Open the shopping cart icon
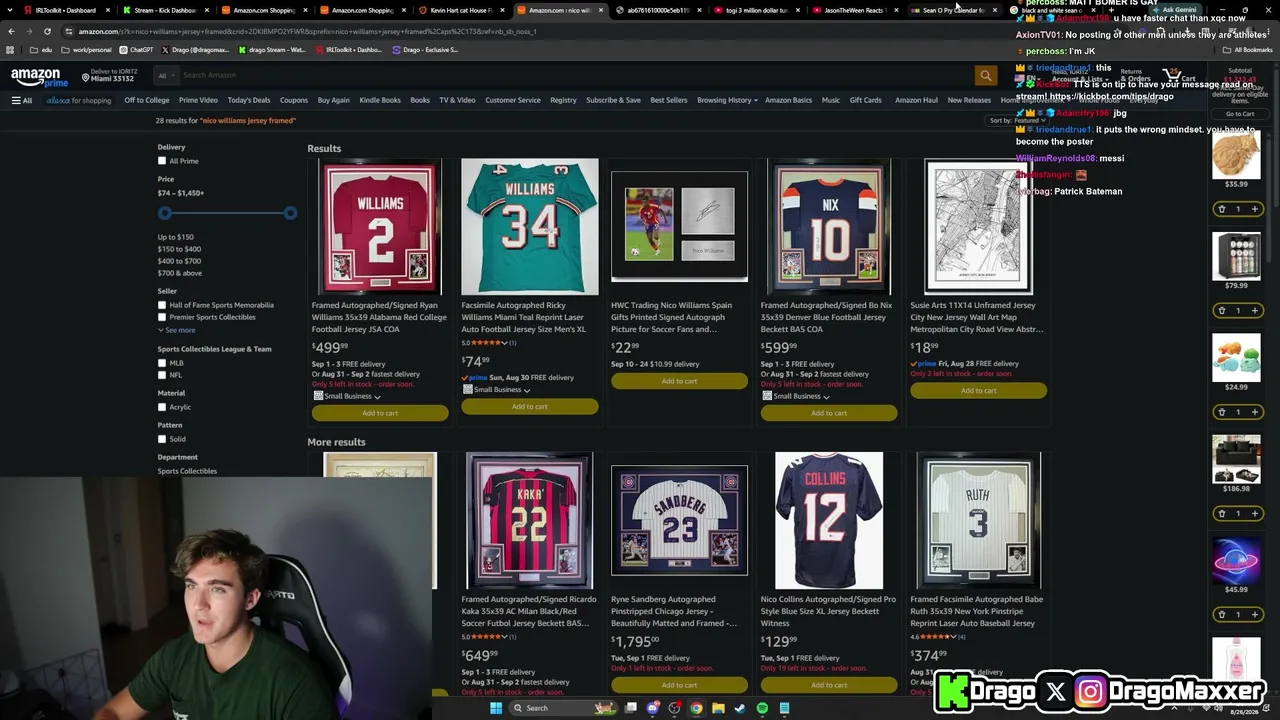Image resolution: width=1280 pixels, height=720 pixels. [1177, 75]
